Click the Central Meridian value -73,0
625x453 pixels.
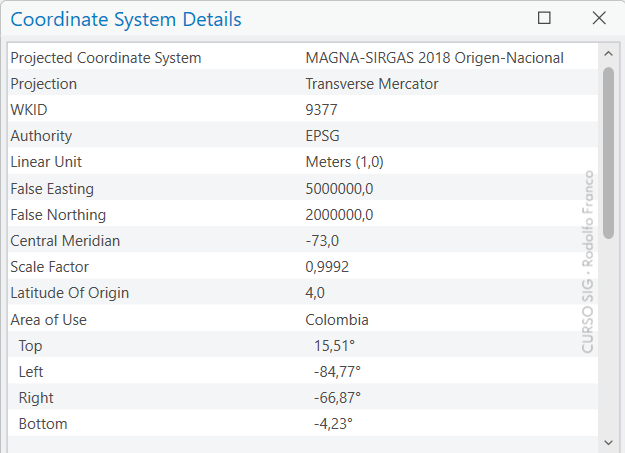322,241
